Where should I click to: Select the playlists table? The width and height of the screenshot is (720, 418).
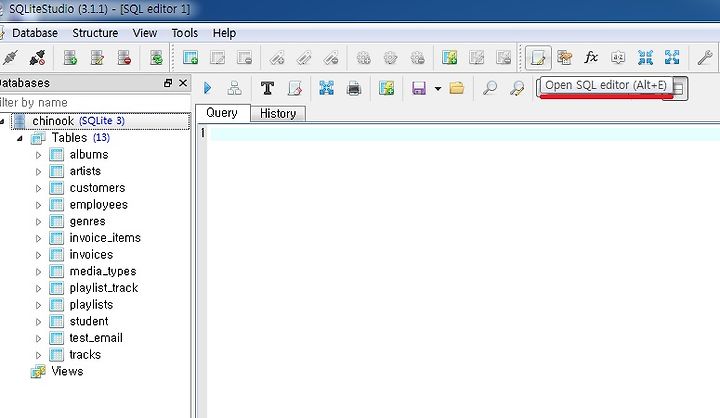point(91,305)
